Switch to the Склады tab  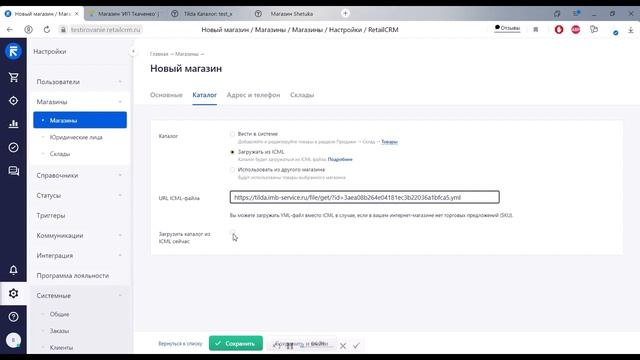coord(302,95)
